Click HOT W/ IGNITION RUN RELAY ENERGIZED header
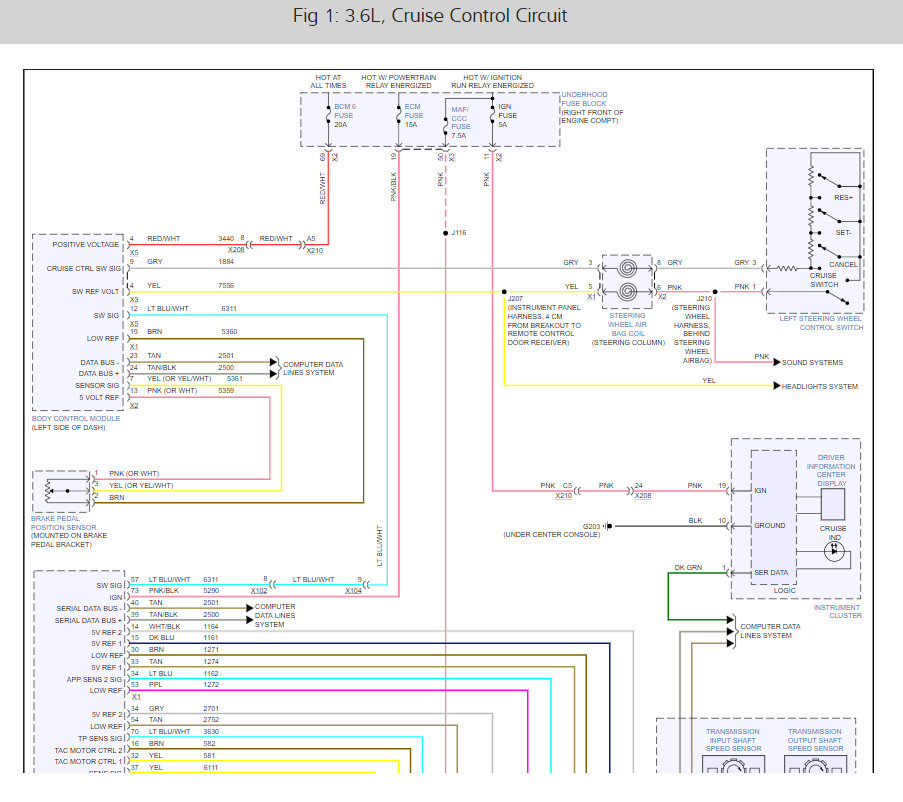903x802 pixels. [x=492, y=81]
